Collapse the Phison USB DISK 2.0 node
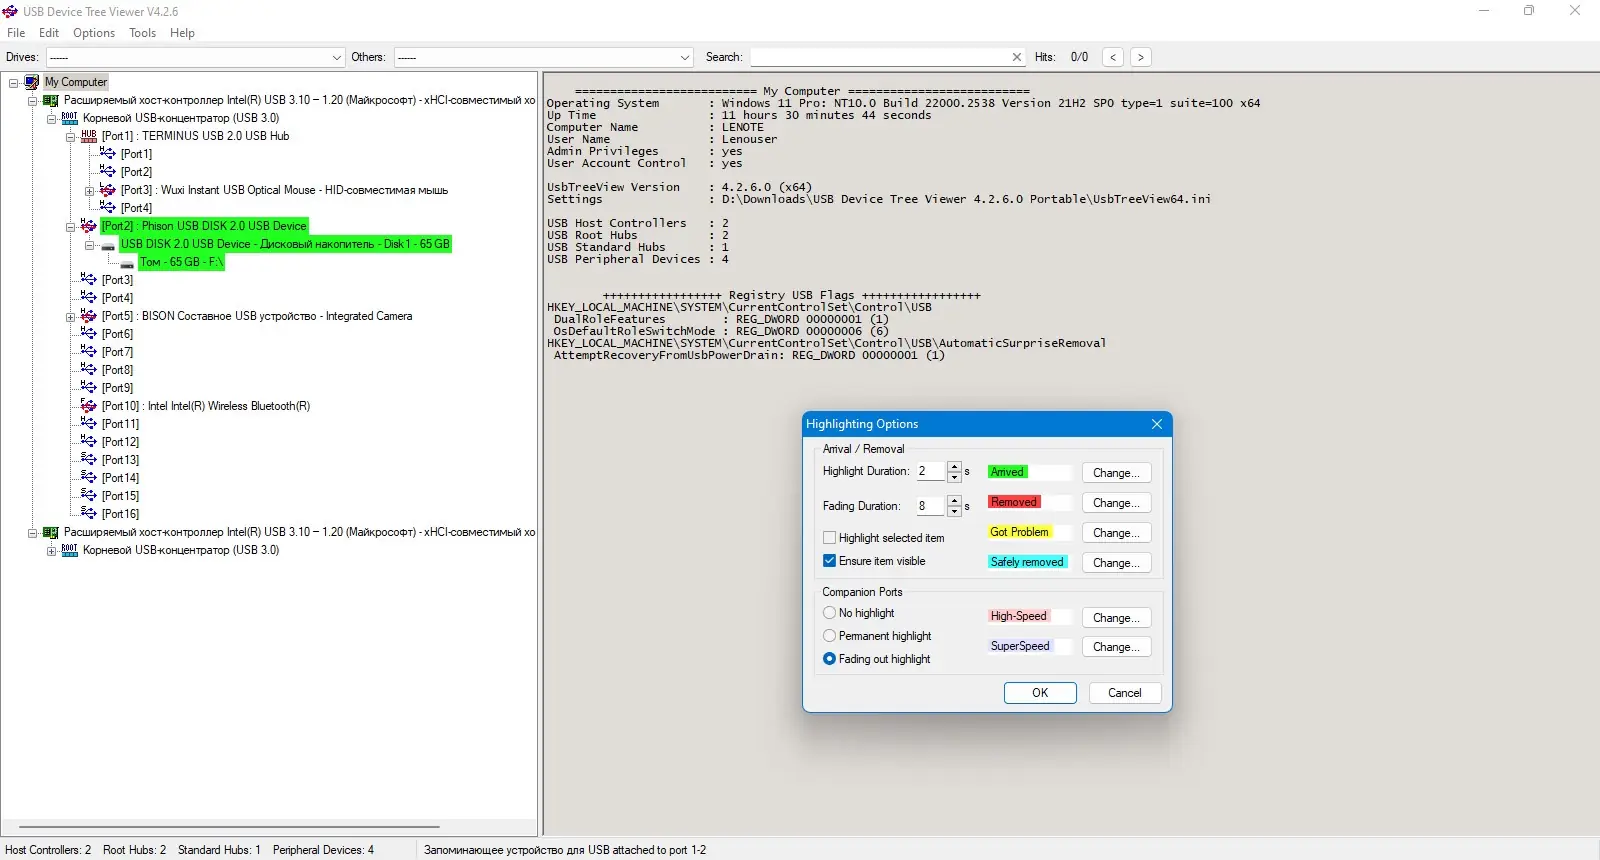Screen dimensions: 1600x860 pyautogui.click(x=70, y=227)
